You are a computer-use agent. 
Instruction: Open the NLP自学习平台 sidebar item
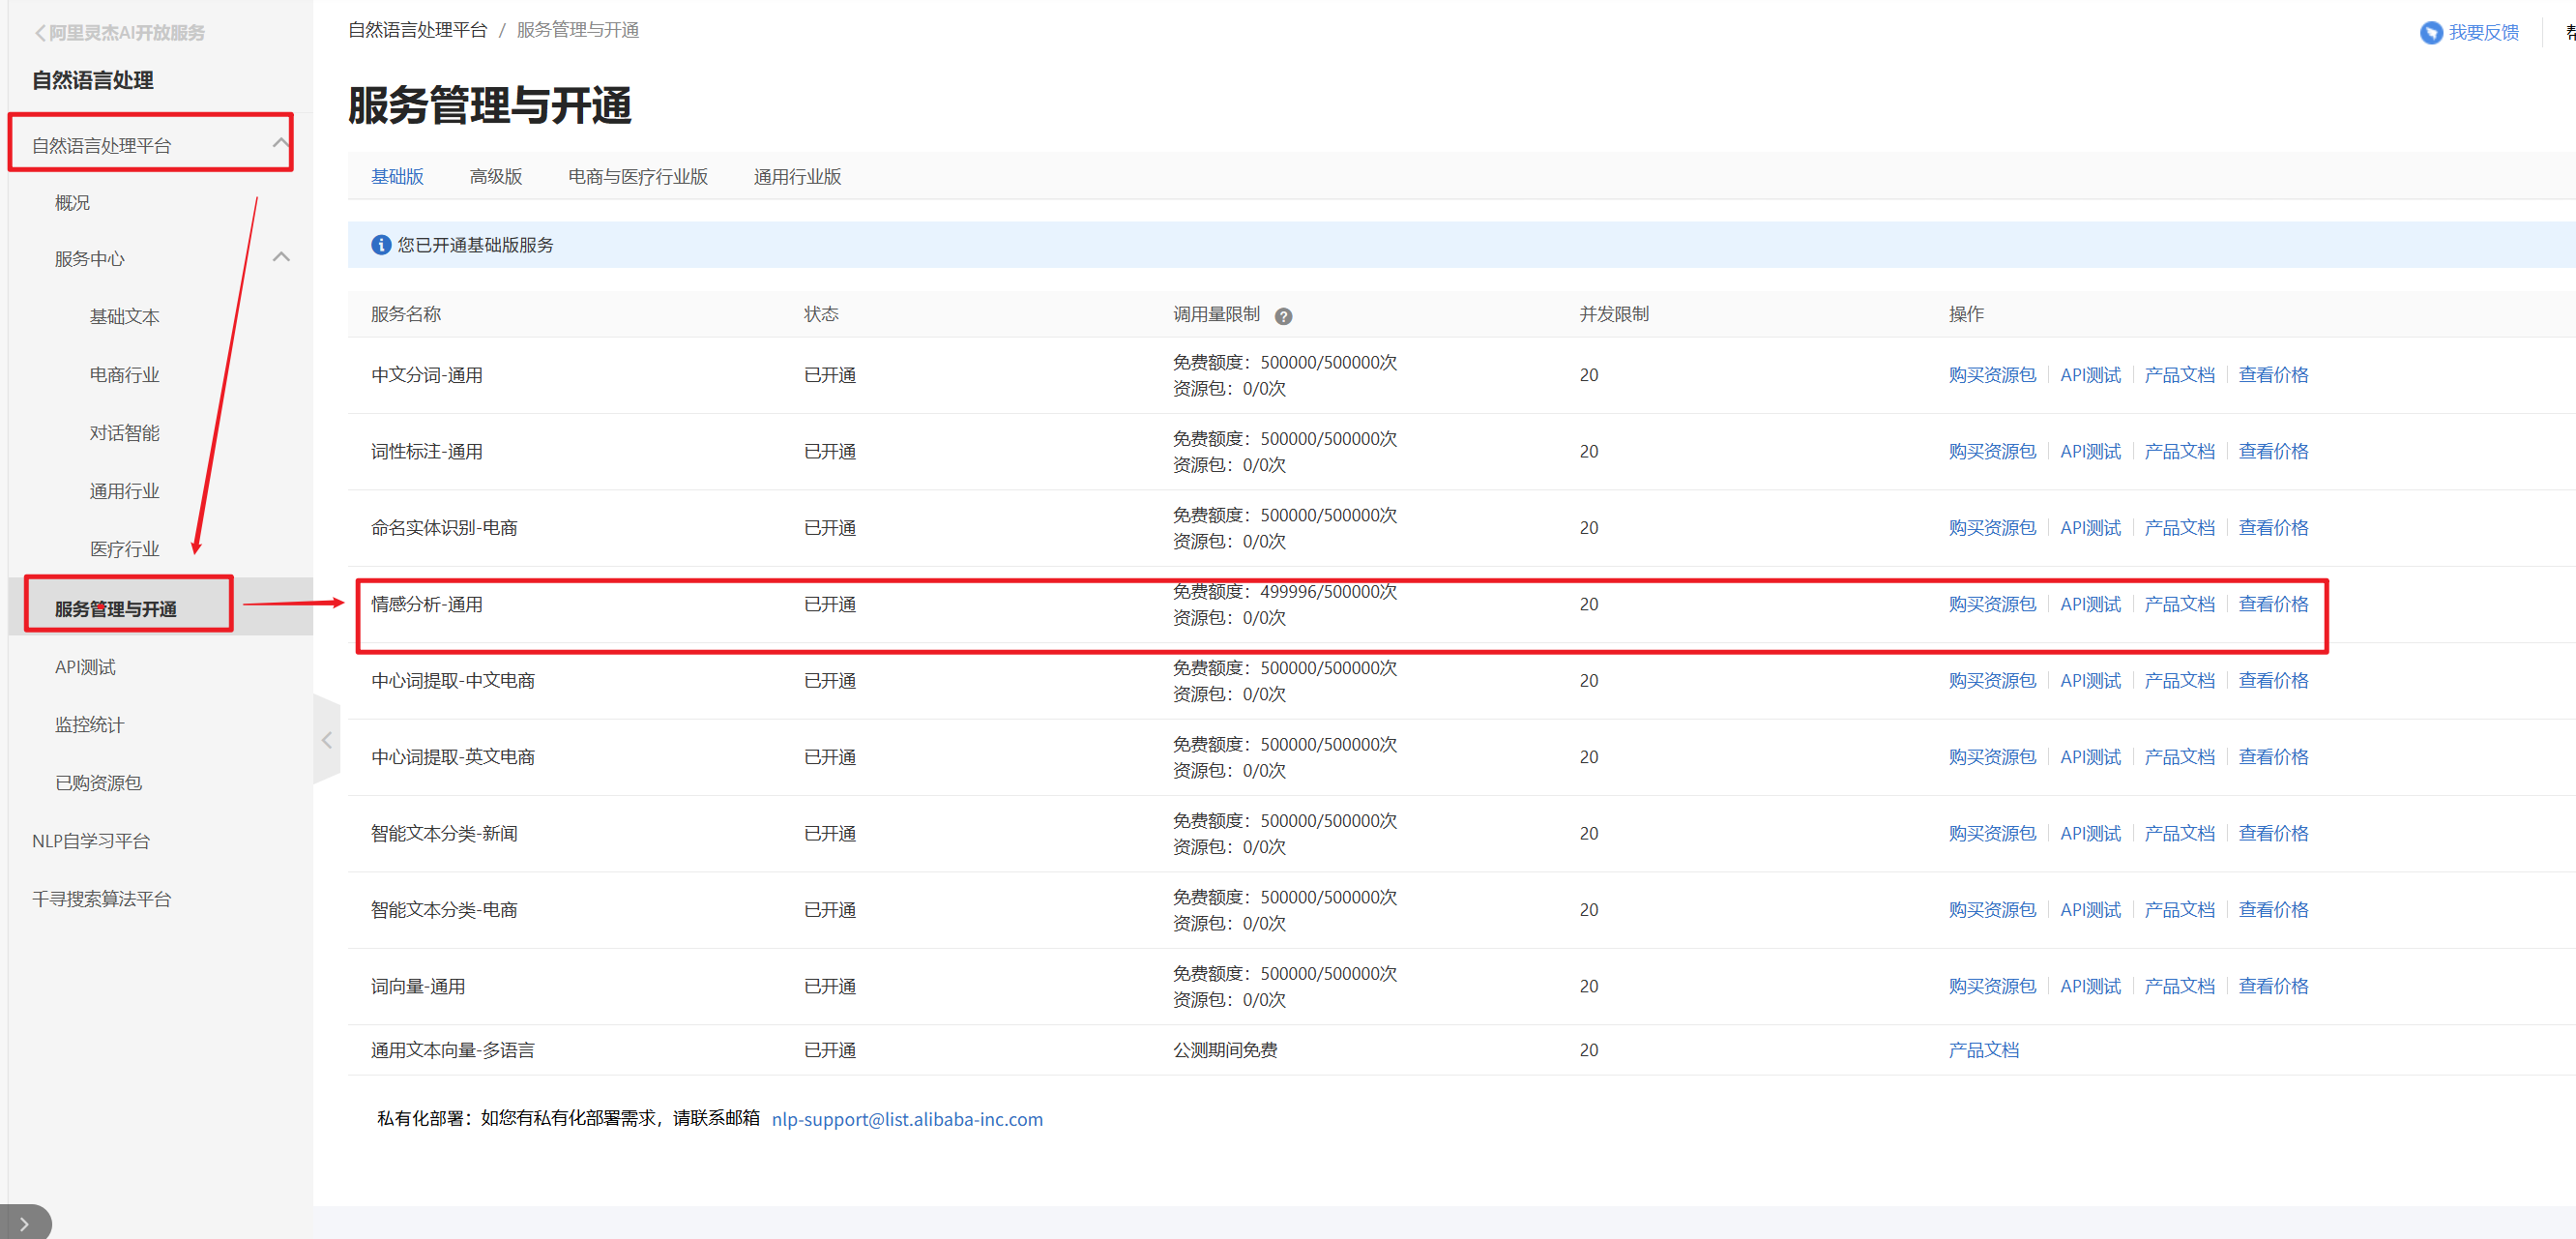[91, 841]
